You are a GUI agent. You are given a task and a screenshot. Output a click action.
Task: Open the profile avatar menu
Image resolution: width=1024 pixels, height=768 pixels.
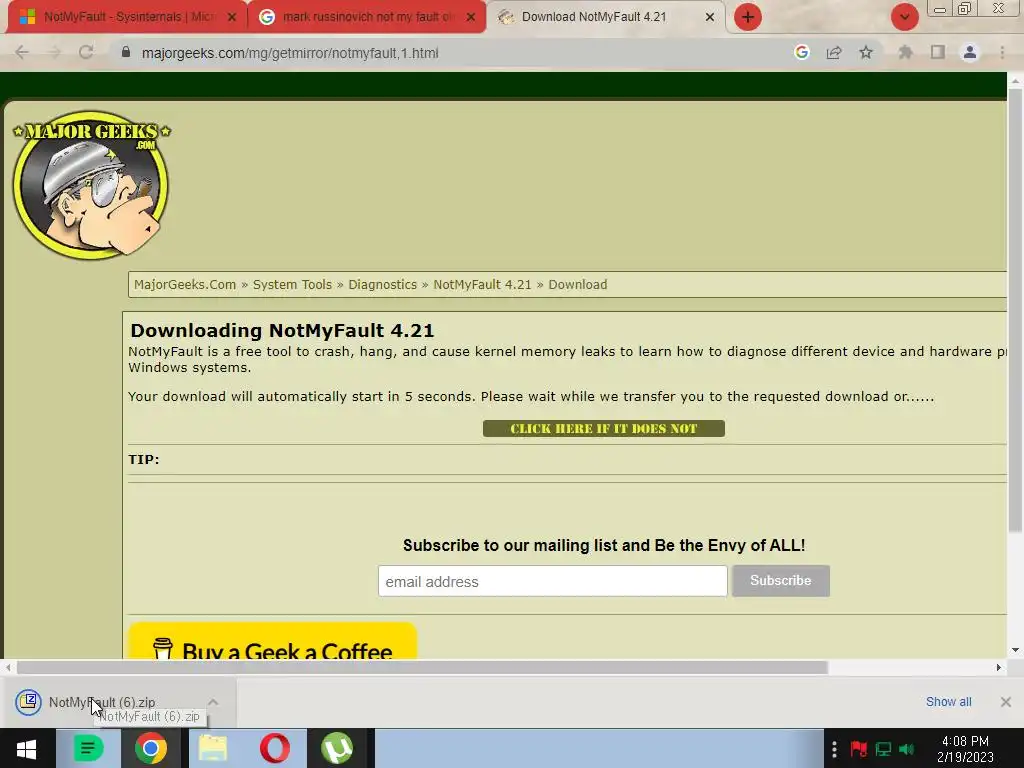[970, 52]
